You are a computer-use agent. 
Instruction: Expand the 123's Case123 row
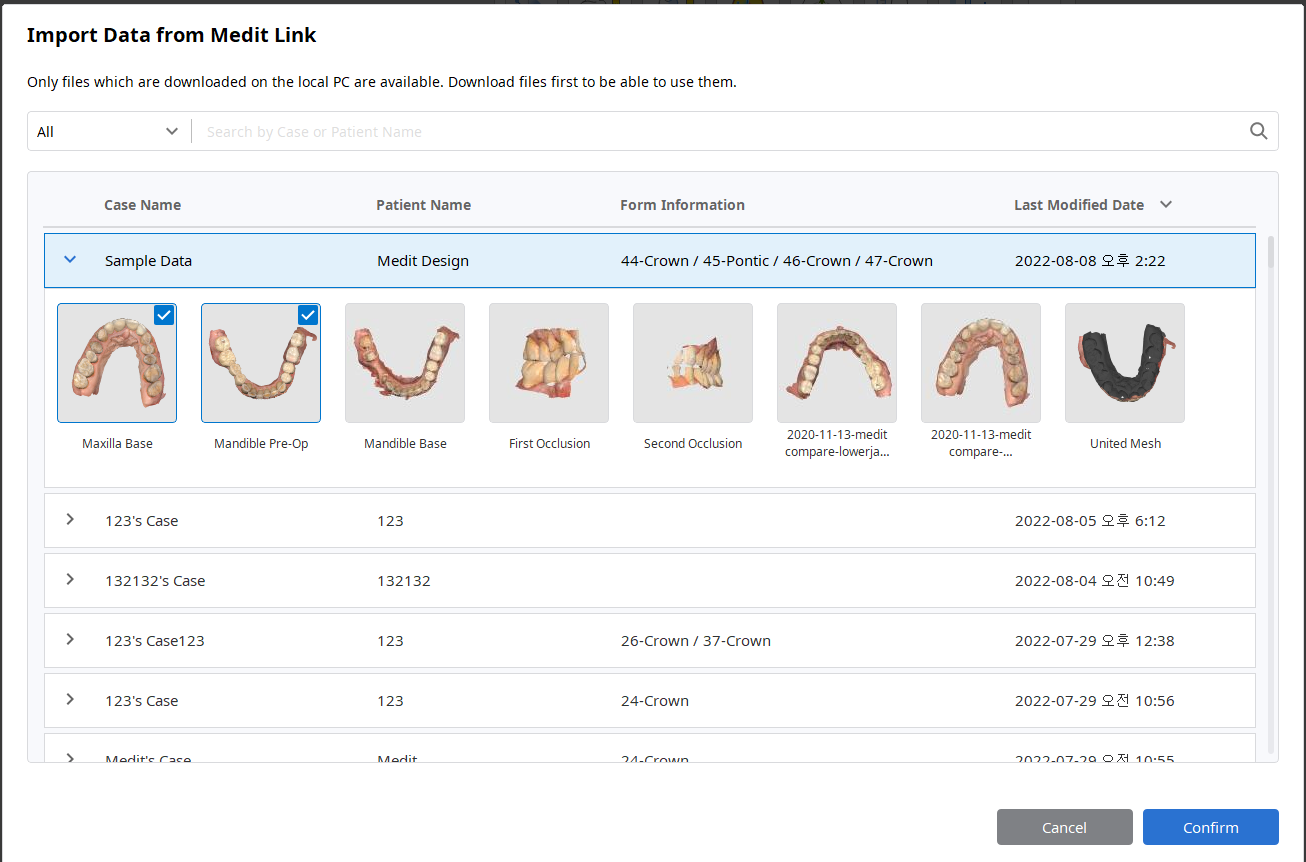70,640
